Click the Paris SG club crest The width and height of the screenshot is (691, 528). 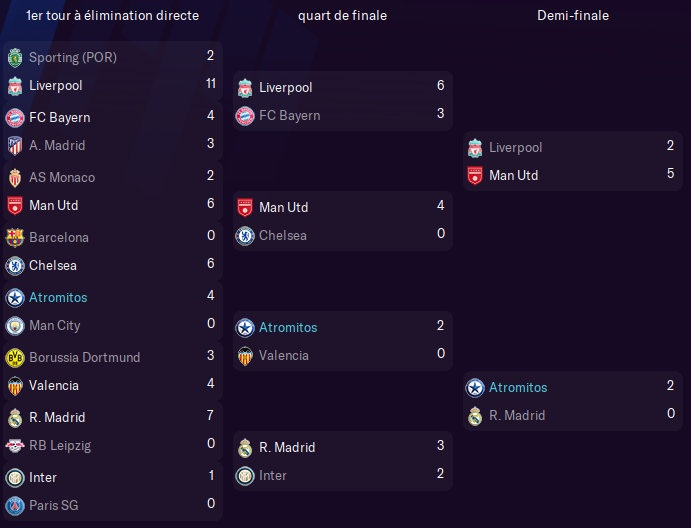15,506
